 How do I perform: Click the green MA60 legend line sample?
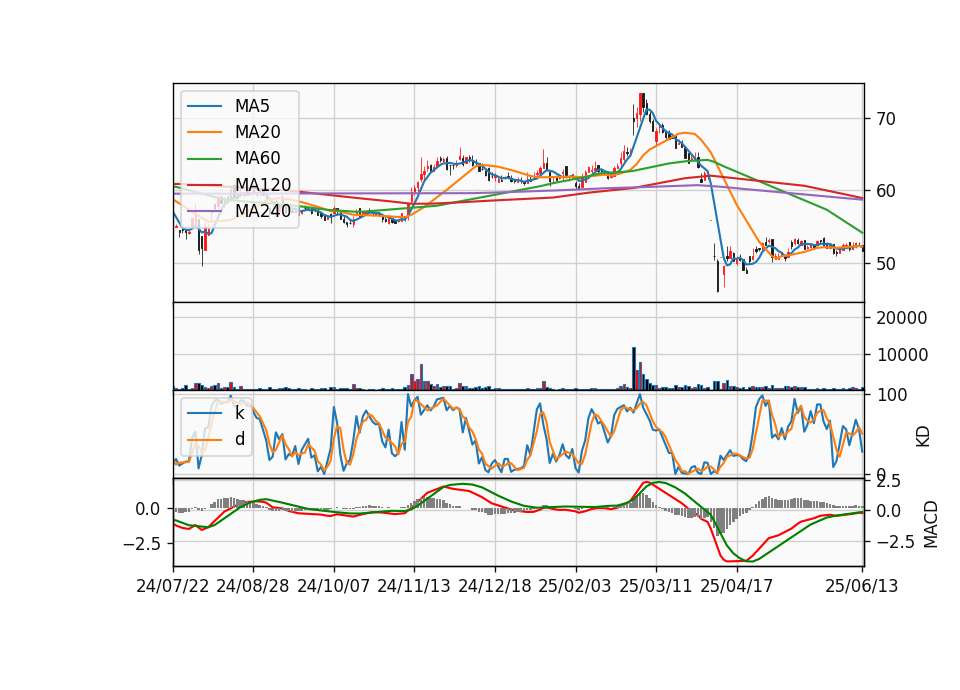(x=204, y=158)
